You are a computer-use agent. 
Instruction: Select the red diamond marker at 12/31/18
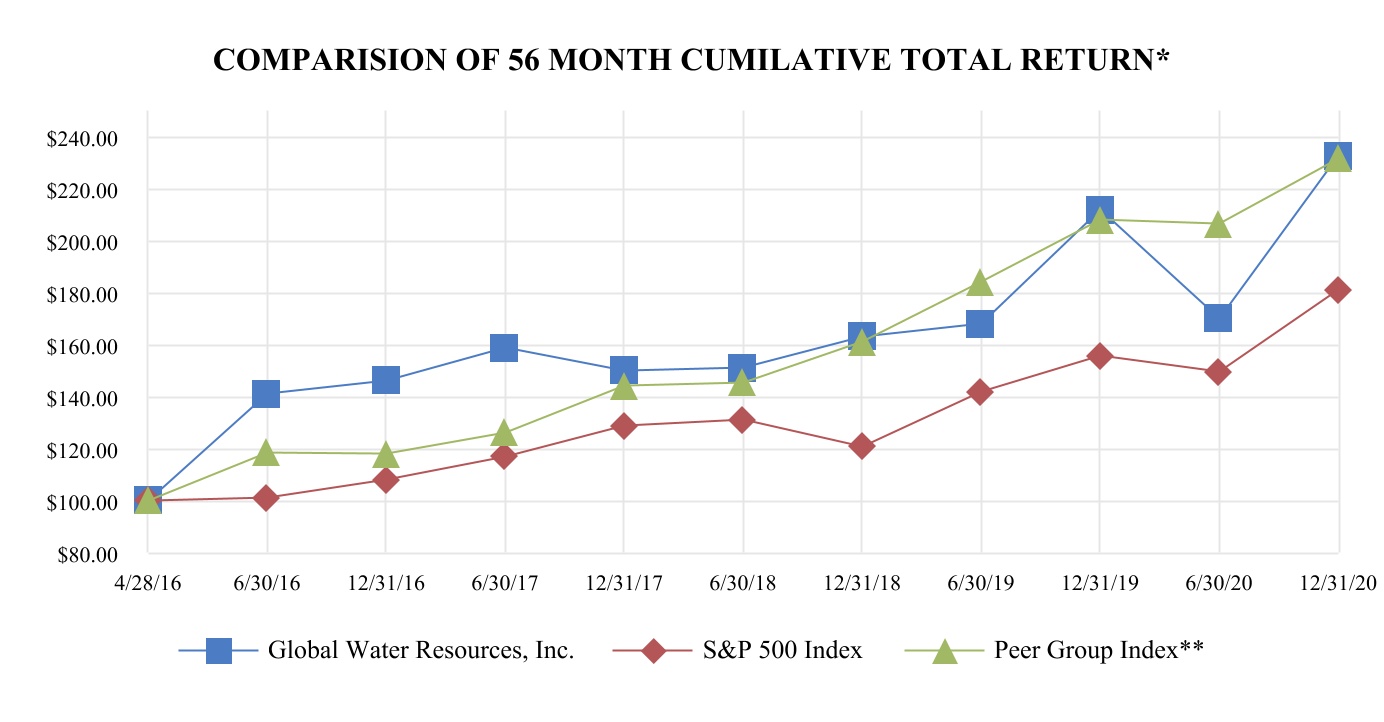pyautogui.click(x=861, y=446)
